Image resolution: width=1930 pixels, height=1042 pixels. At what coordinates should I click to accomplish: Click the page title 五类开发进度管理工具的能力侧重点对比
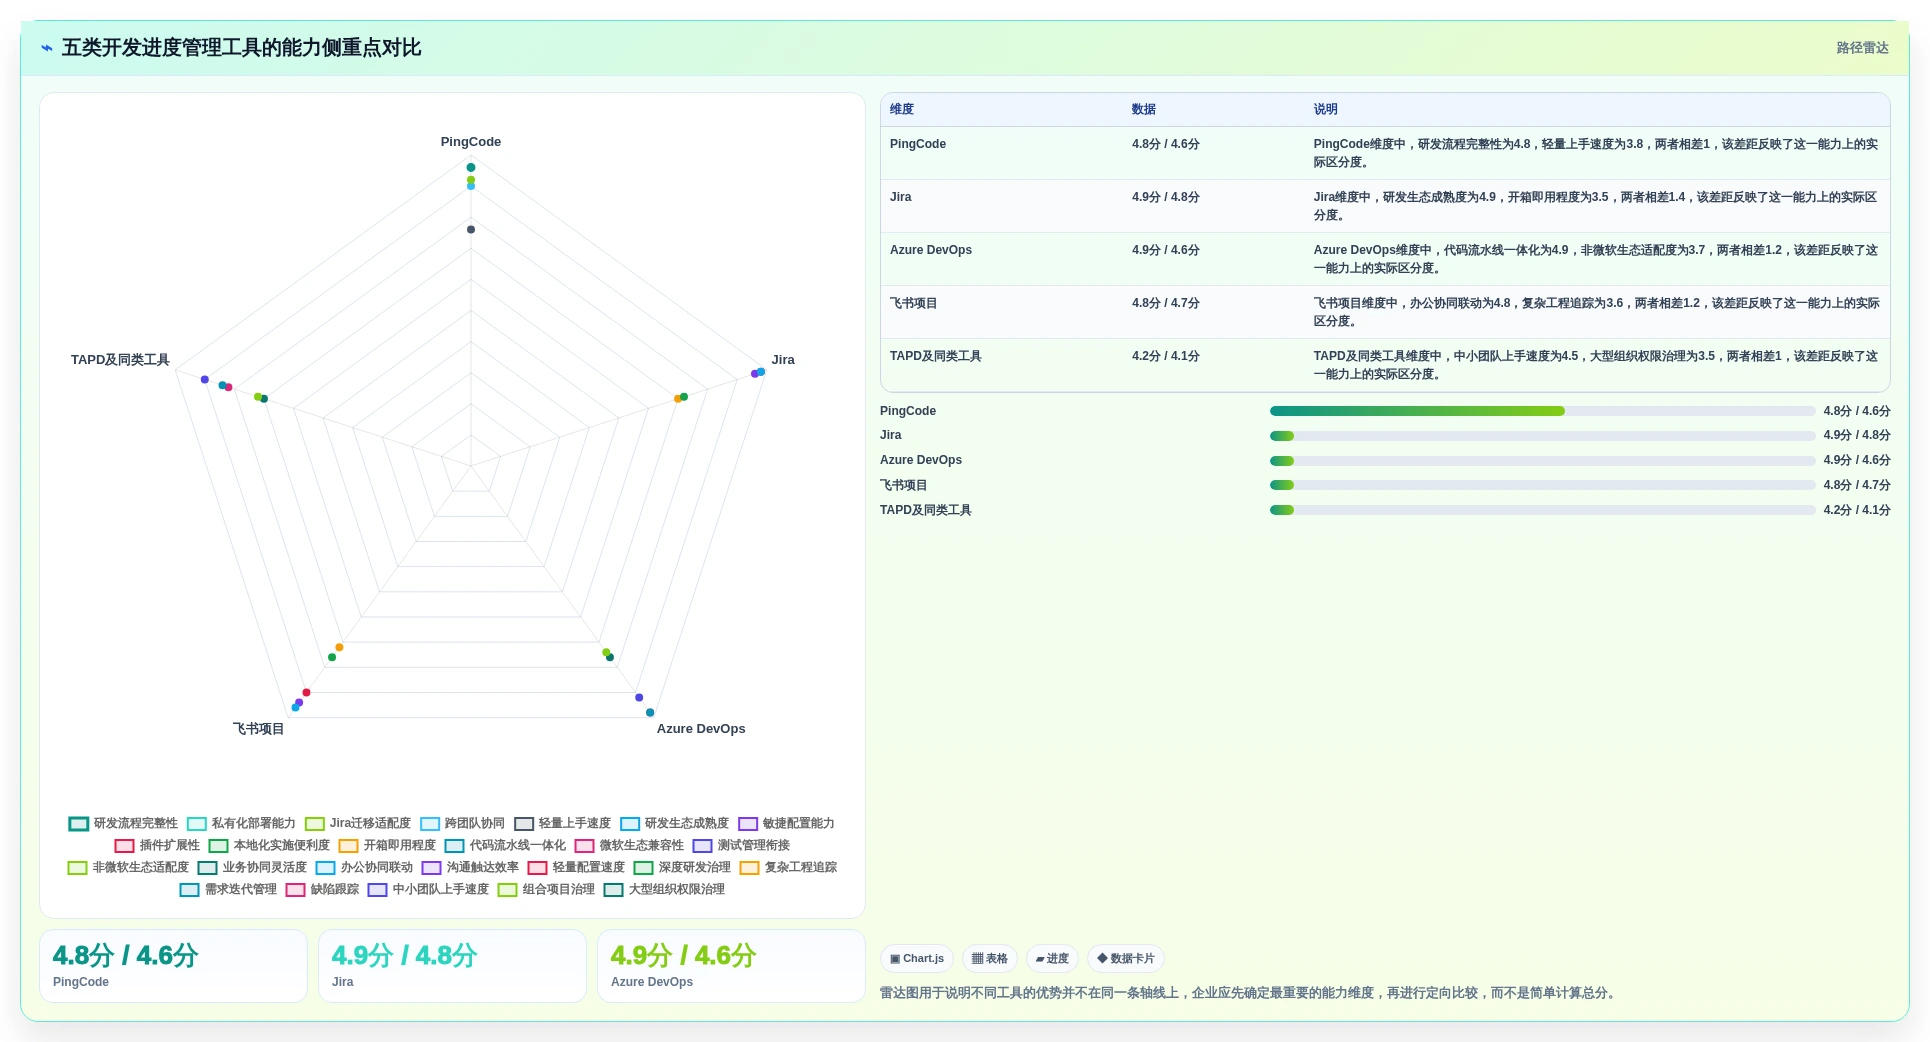pyautogui.click(x=241, y=48)
